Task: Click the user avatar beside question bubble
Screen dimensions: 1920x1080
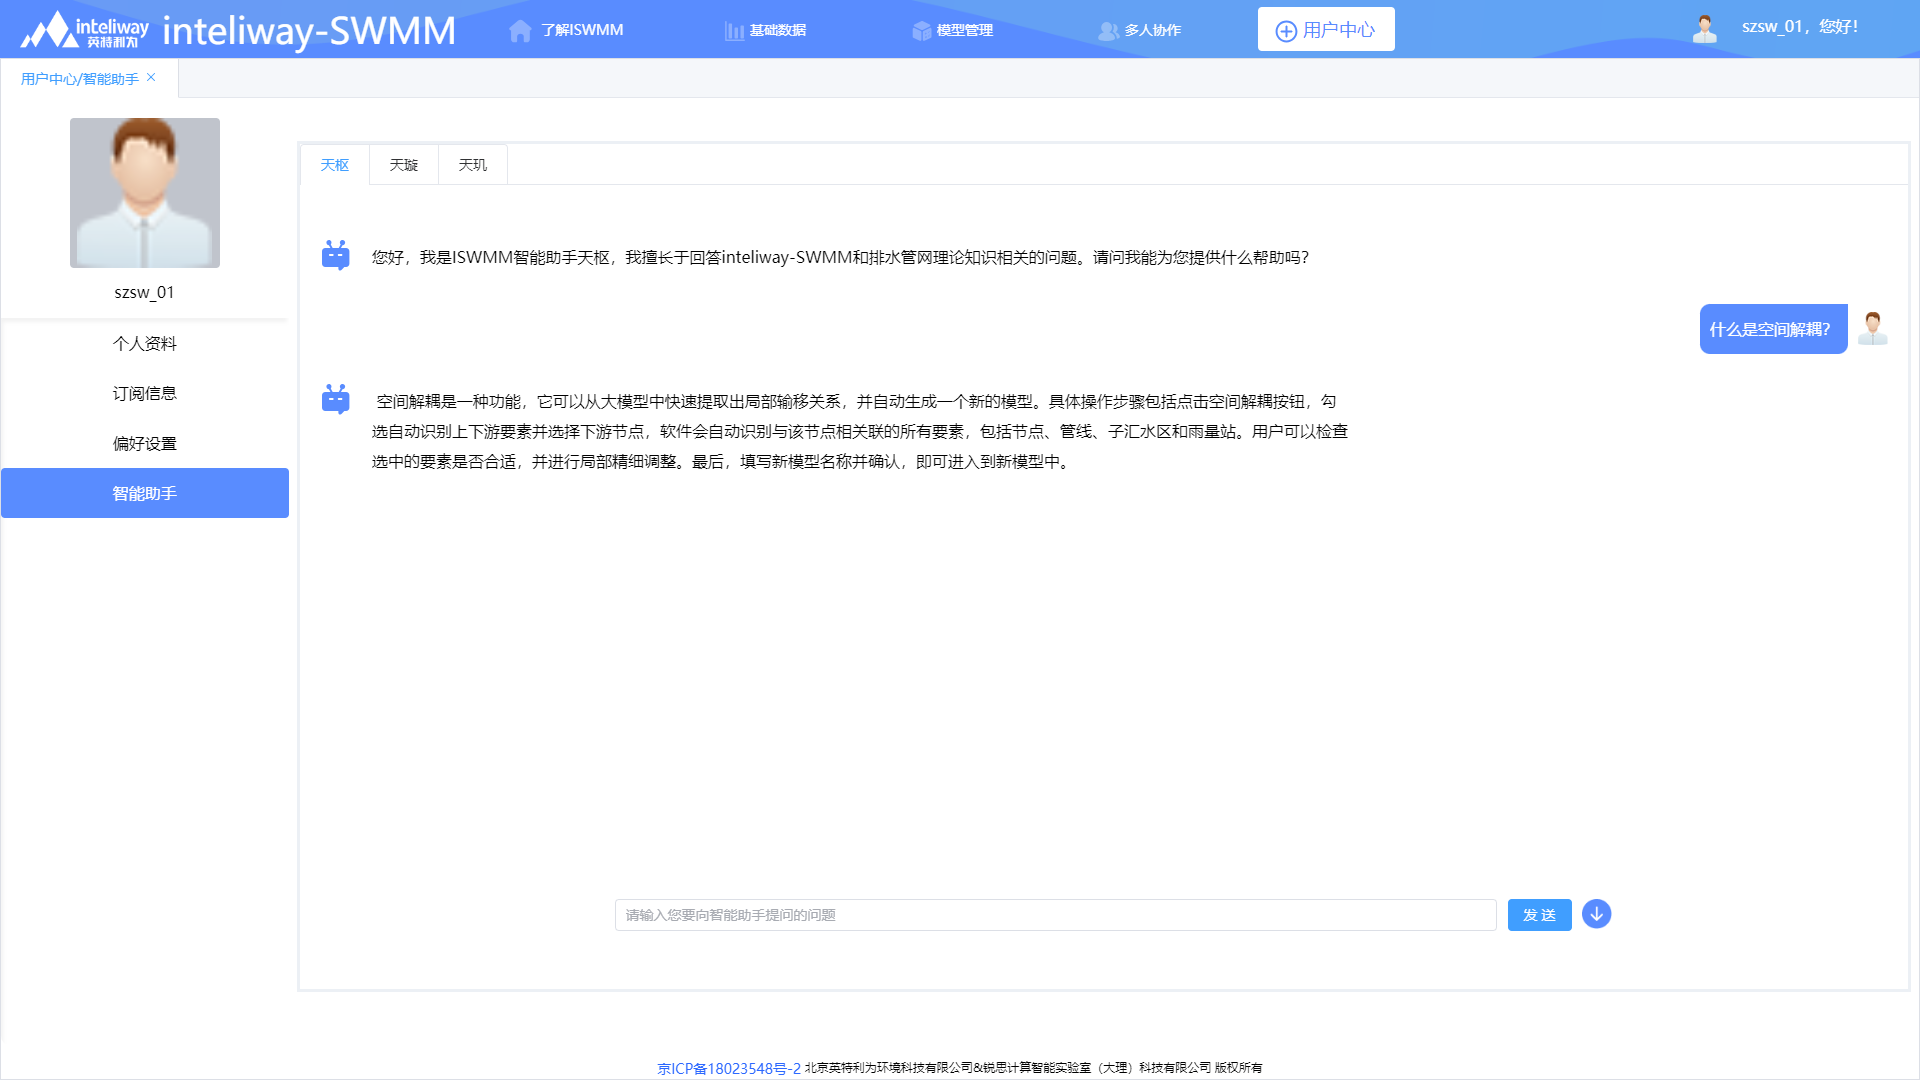Action: pyautogui.click(x=1872, y=328)
